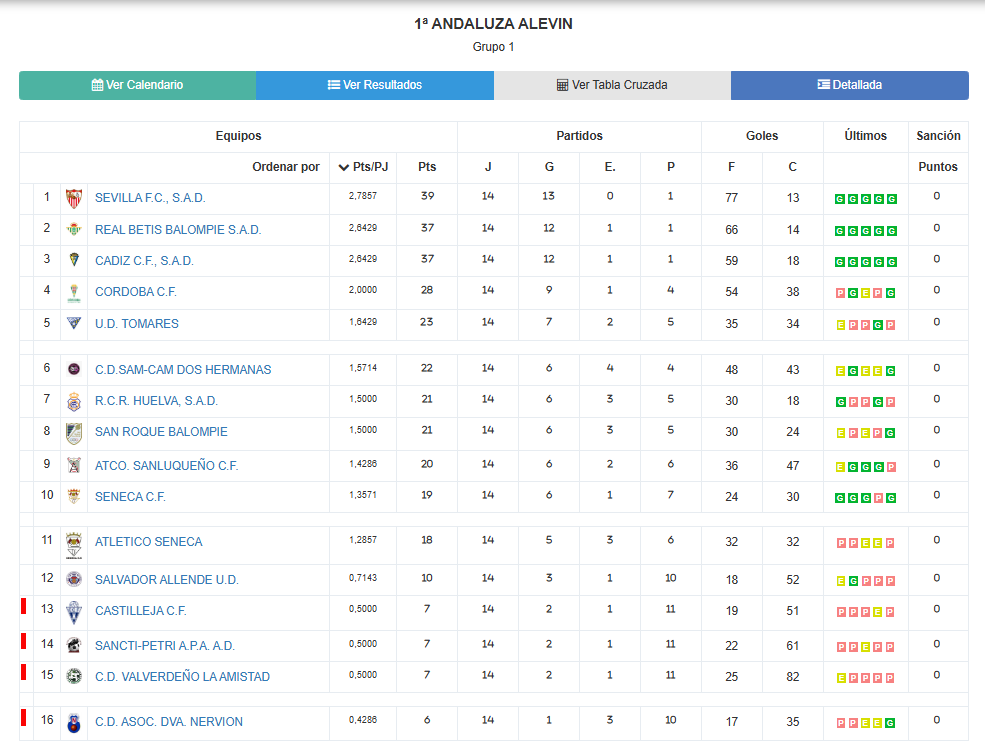Open the Ver Calendario tab
Image resolution: width=985 pixels, height=756 pixels.
click(137, 85)
